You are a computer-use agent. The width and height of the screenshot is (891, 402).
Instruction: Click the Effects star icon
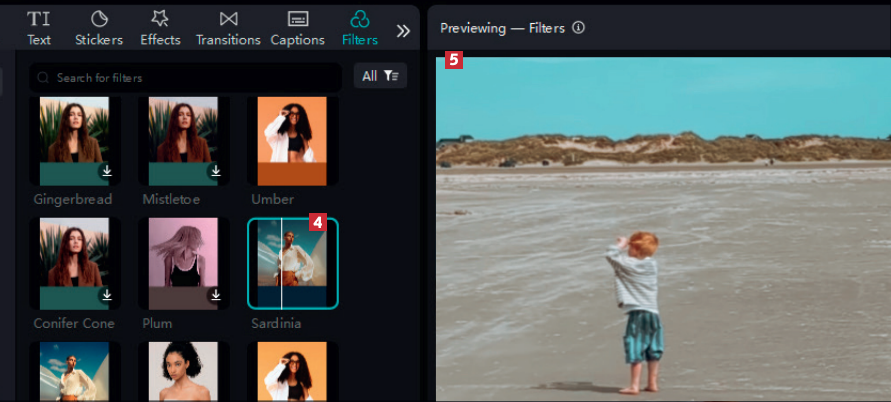click(160, 19)
